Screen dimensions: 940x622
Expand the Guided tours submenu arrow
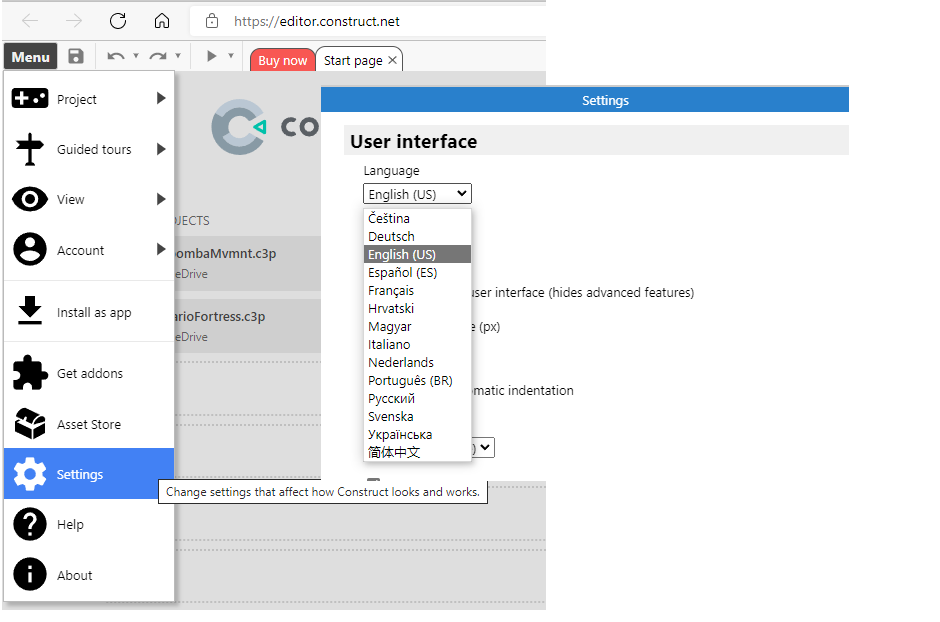161,149
